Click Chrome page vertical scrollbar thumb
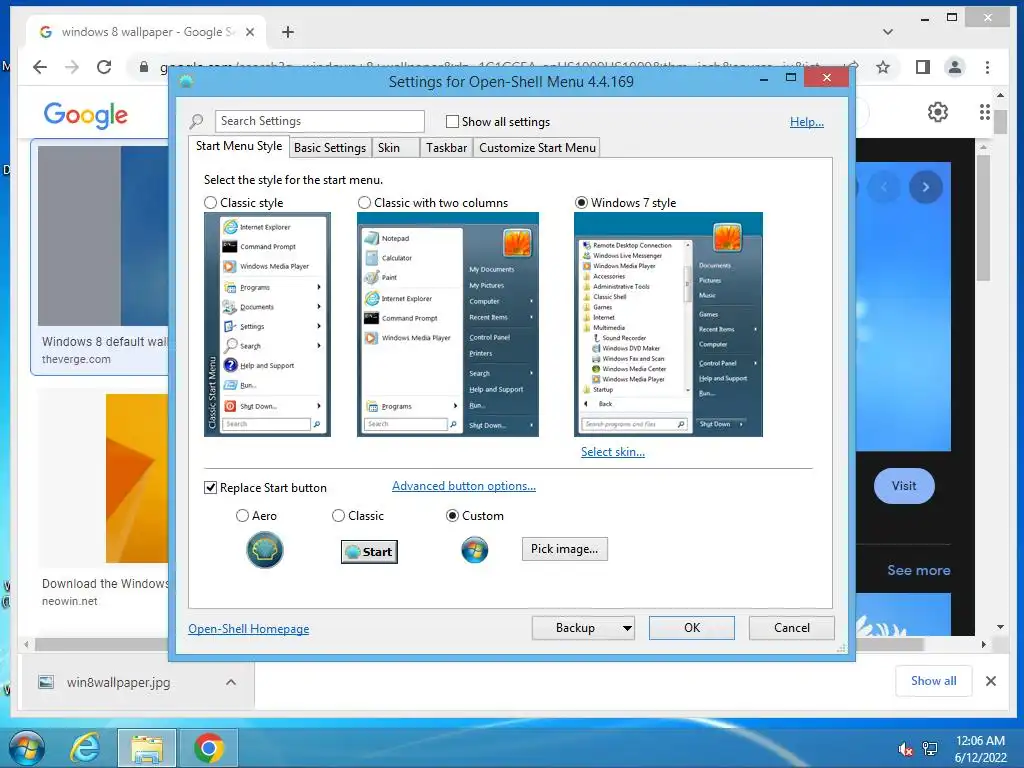Viewport: 1024px width, 768px height. (x=1000, y=121)
